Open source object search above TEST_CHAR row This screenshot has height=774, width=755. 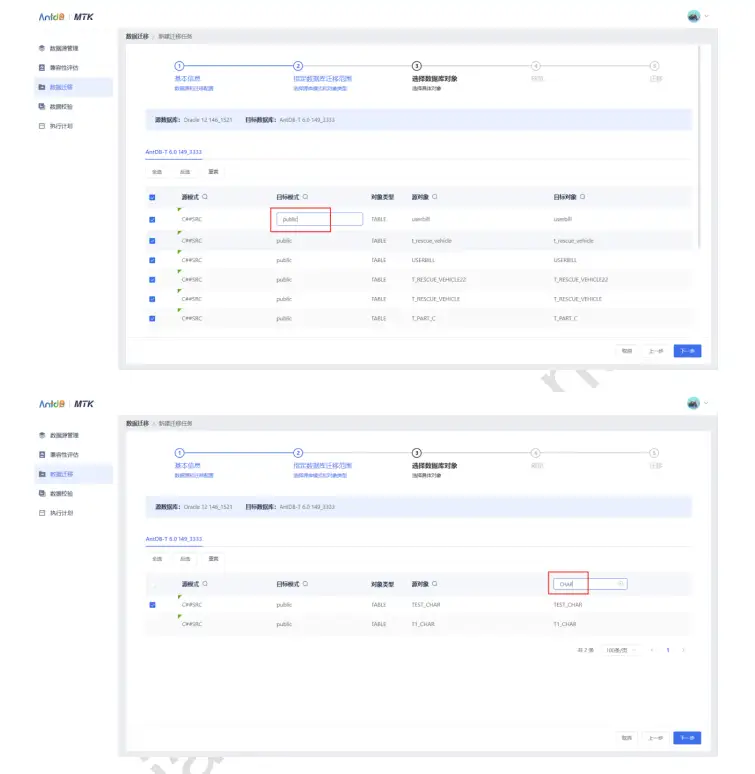click(435, 584)
